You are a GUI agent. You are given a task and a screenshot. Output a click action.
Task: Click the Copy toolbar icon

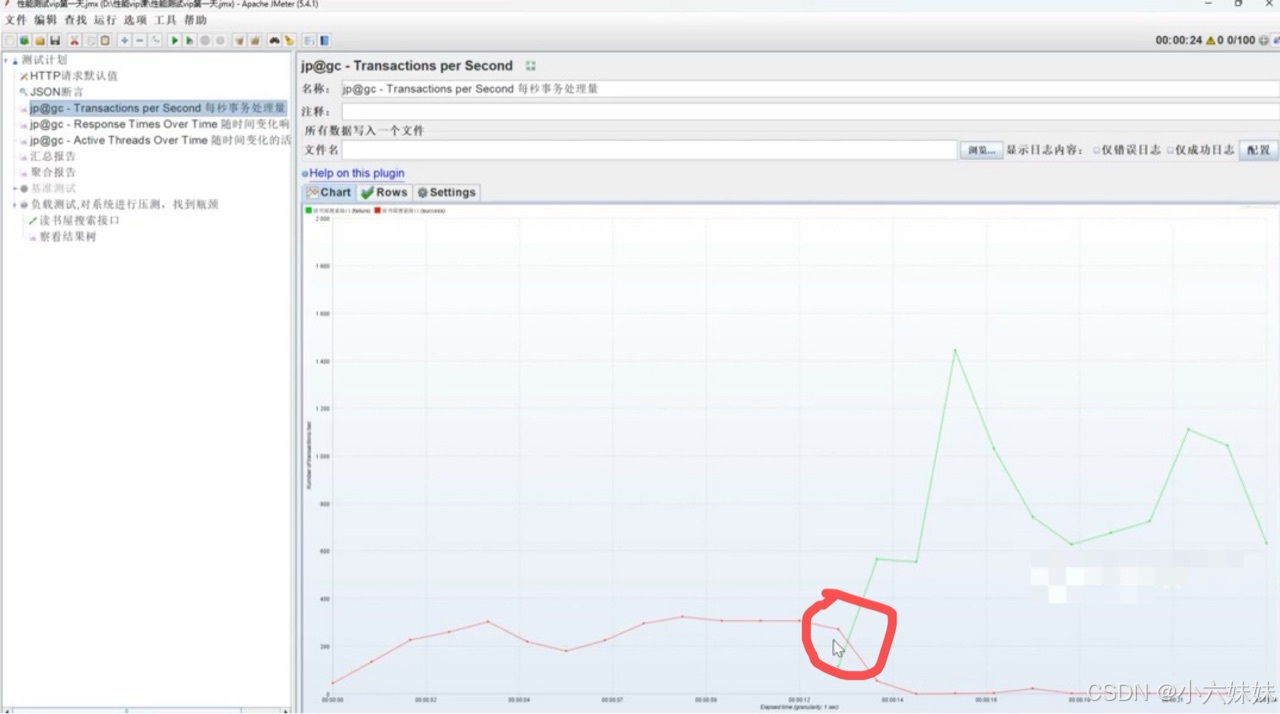(90, 40)
